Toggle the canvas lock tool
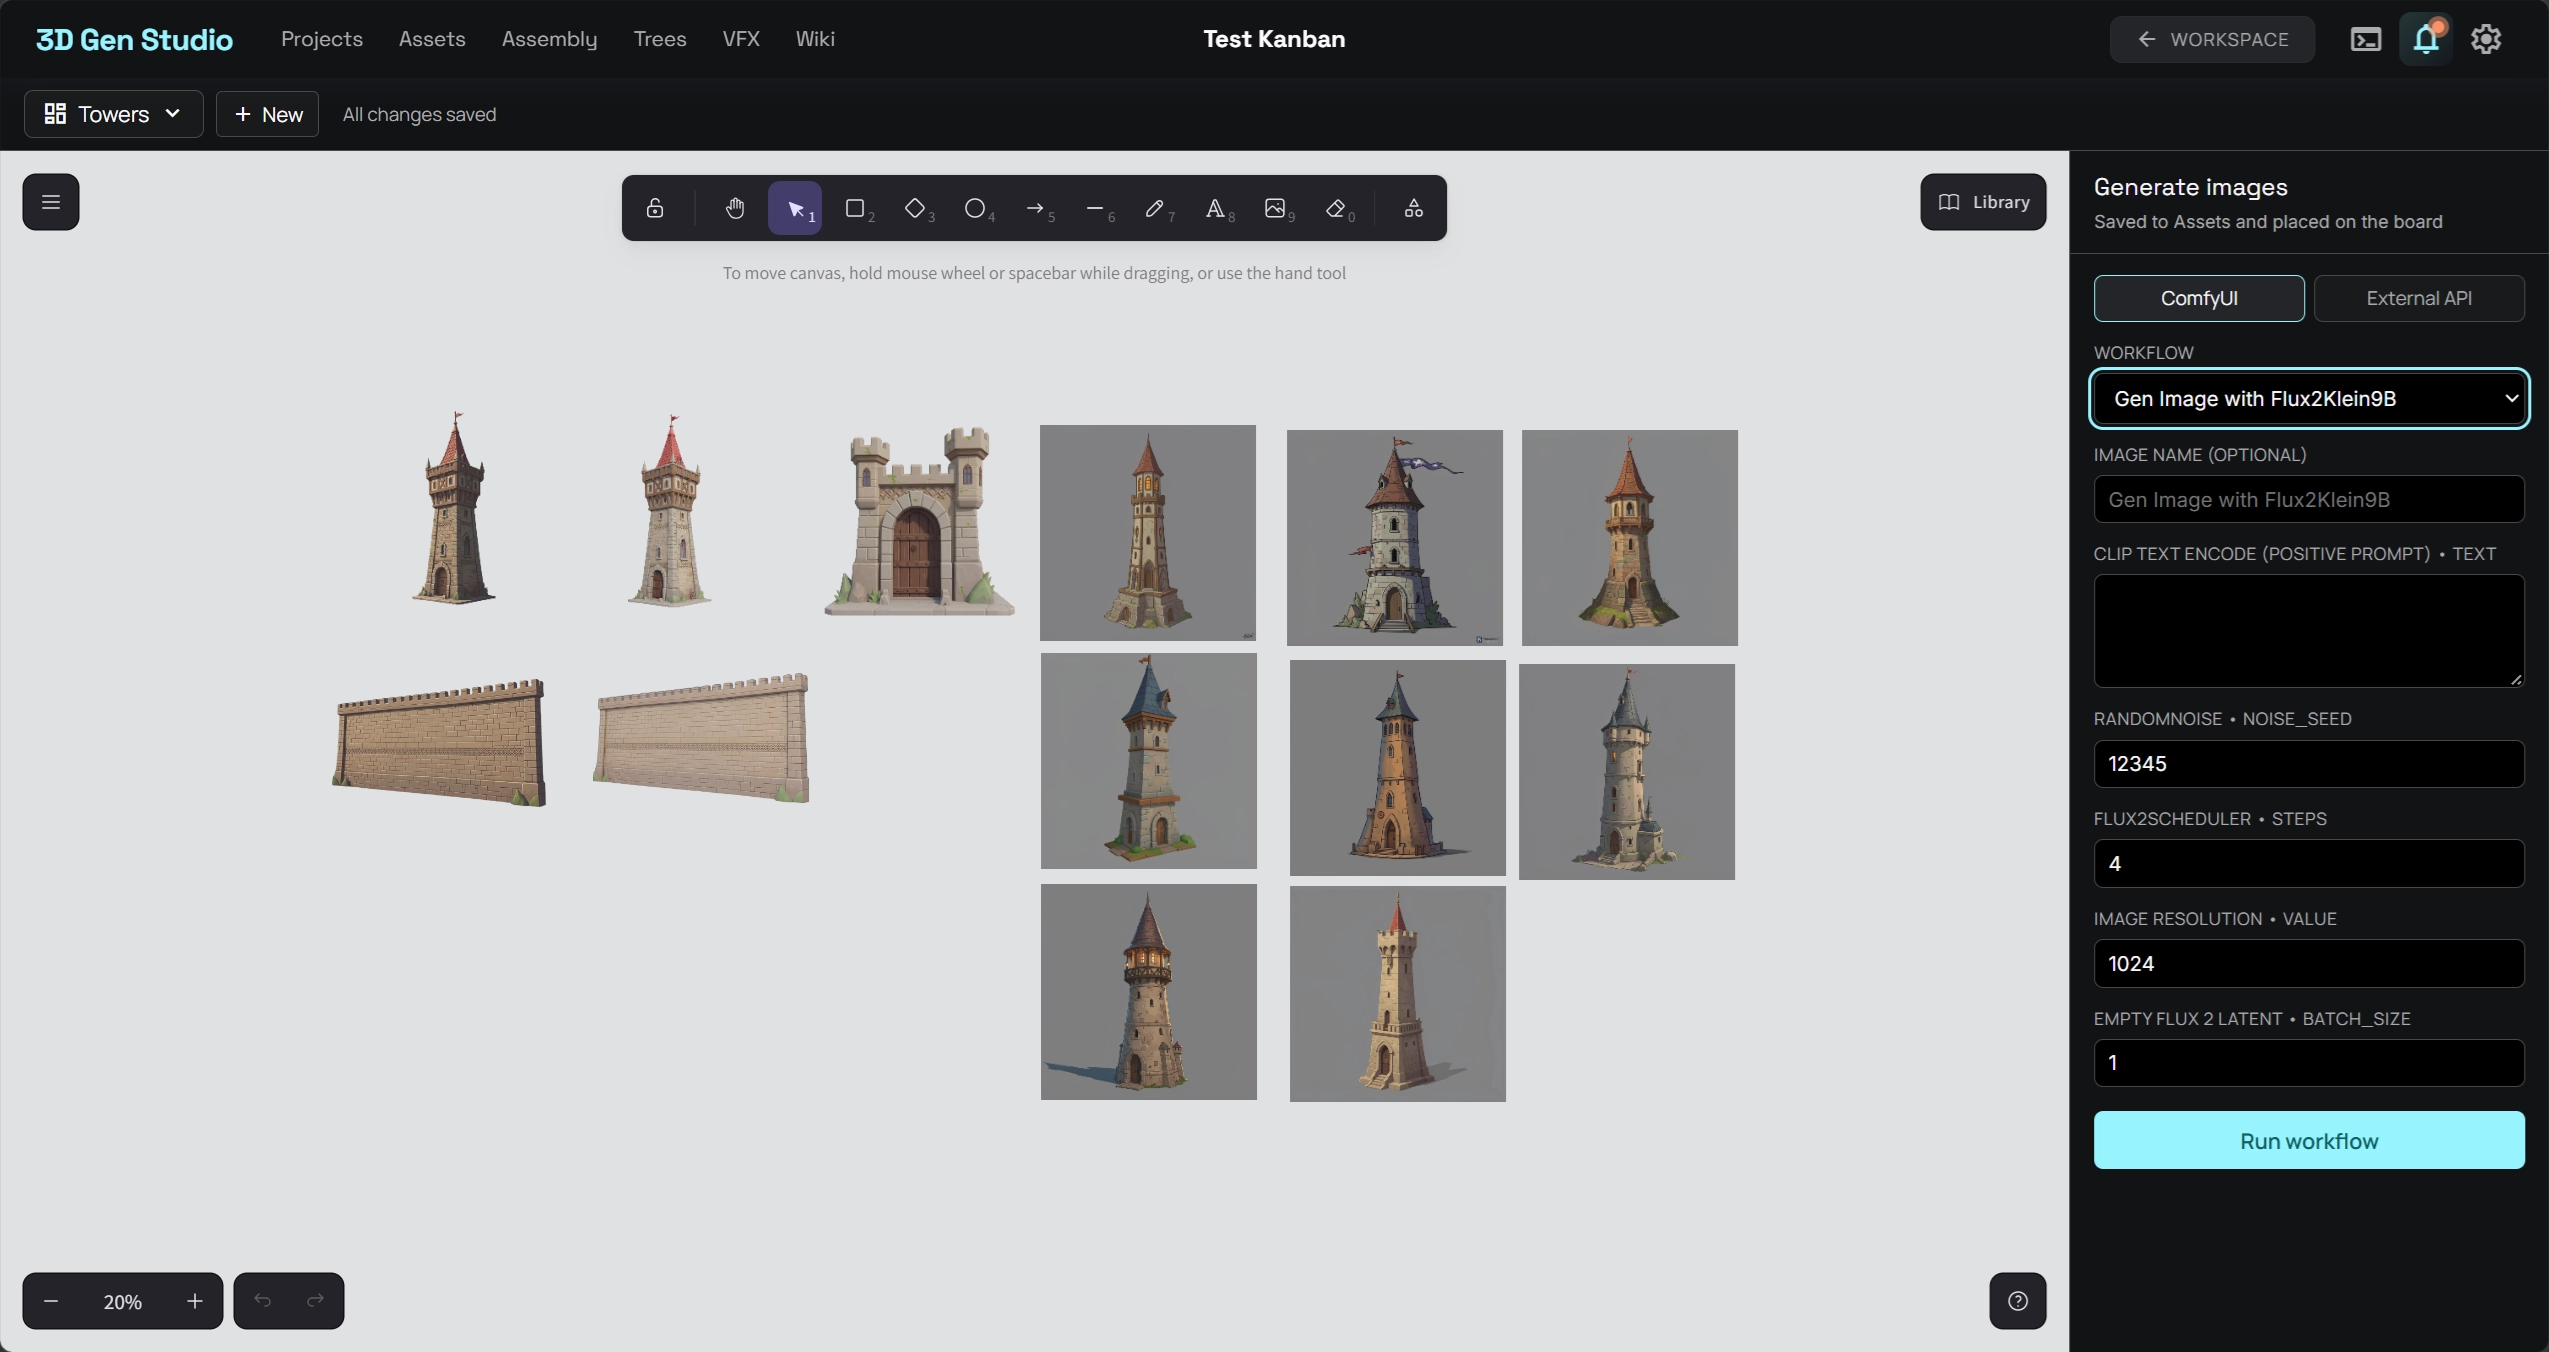Viewport: 2549px width, 1352px height. click(x=654, y=208)
